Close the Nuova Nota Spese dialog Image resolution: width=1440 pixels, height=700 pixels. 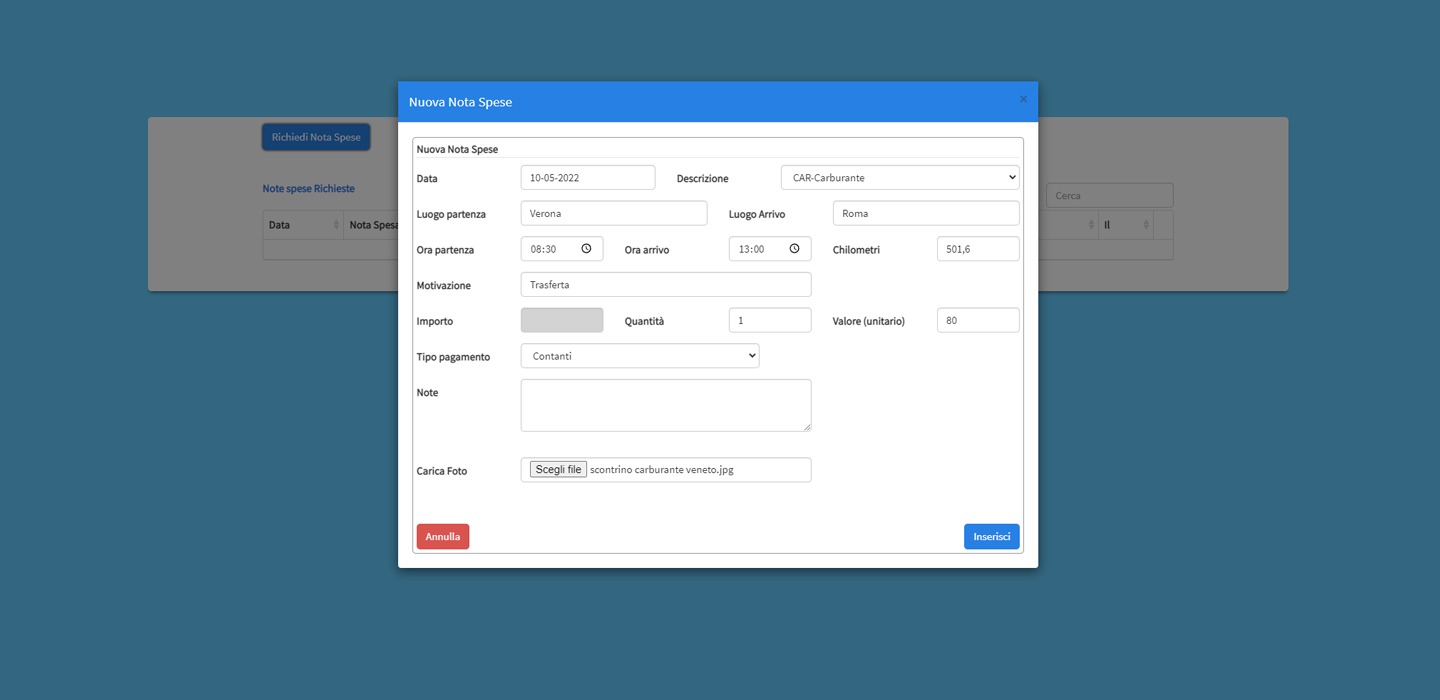click(x=1023, y=100)
